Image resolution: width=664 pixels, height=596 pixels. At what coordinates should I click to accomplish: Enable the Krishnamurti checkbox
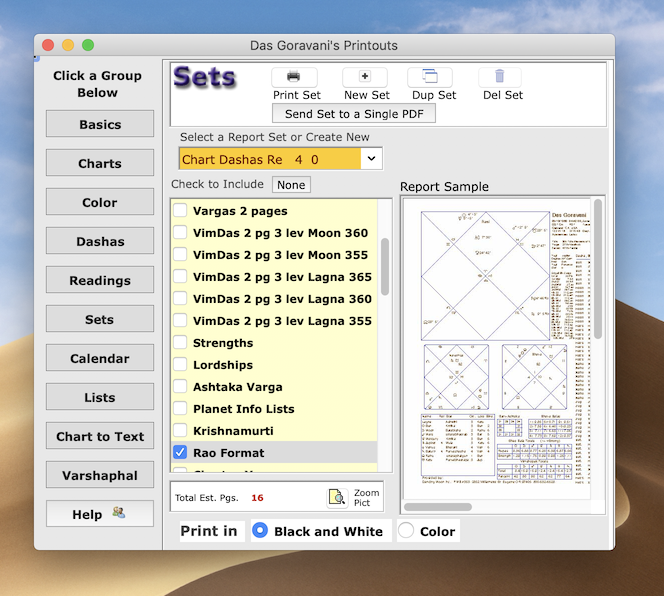[181, 431]
